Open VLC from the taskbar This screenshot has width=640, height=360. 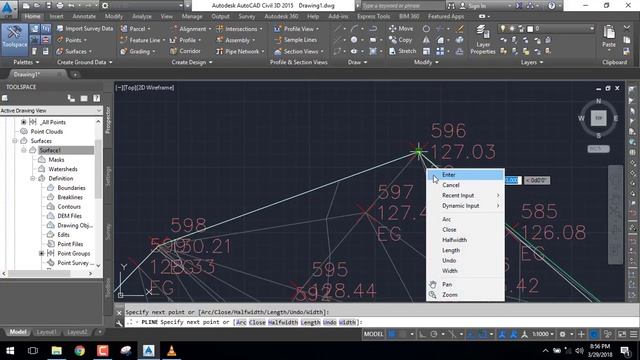pyautogui.click(x=171, y=351)
